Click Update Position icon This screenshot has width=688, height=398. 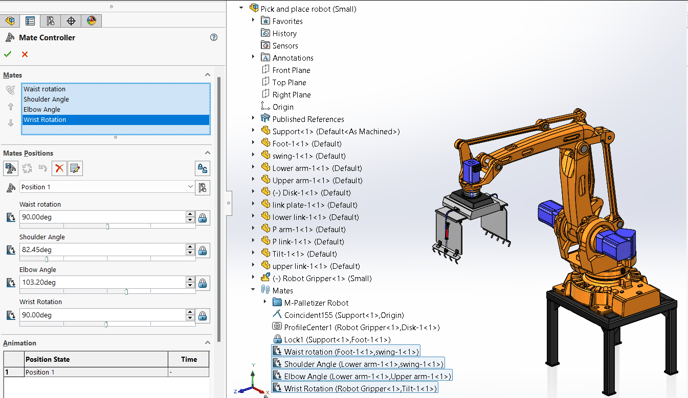[x=27, y=168]
